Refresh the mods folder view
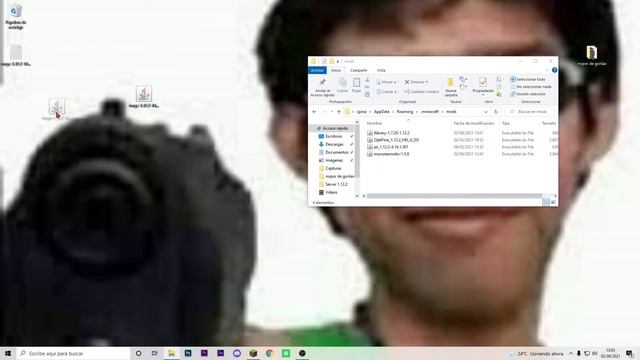Image resolution: width=640 pixels, height=360 pixels. [x=496, y=111]
